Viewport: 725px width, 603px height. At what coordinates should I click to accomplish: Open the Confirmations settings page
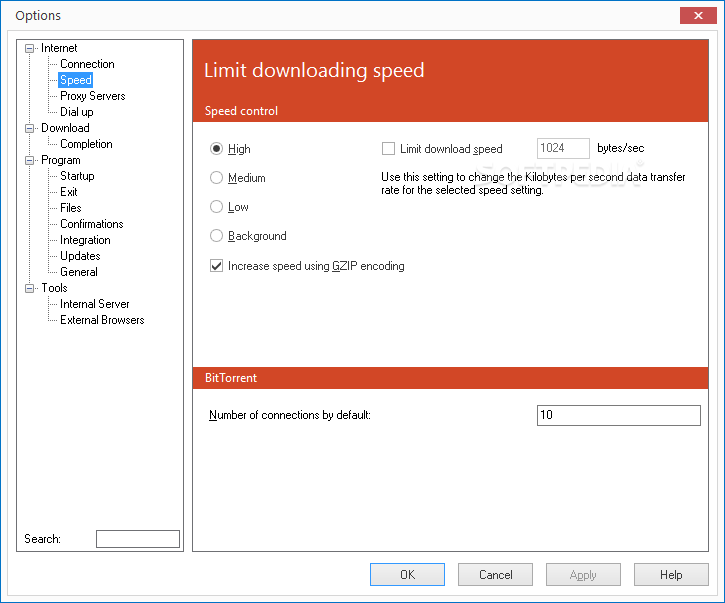(x=92, y=224)
